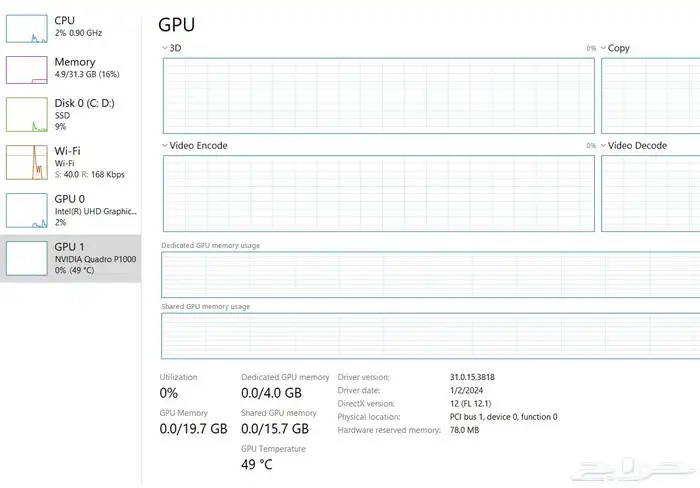Click the Dedicated GPU memory usage graph
This screenshot has width=700, height=488.
[430, 274]
